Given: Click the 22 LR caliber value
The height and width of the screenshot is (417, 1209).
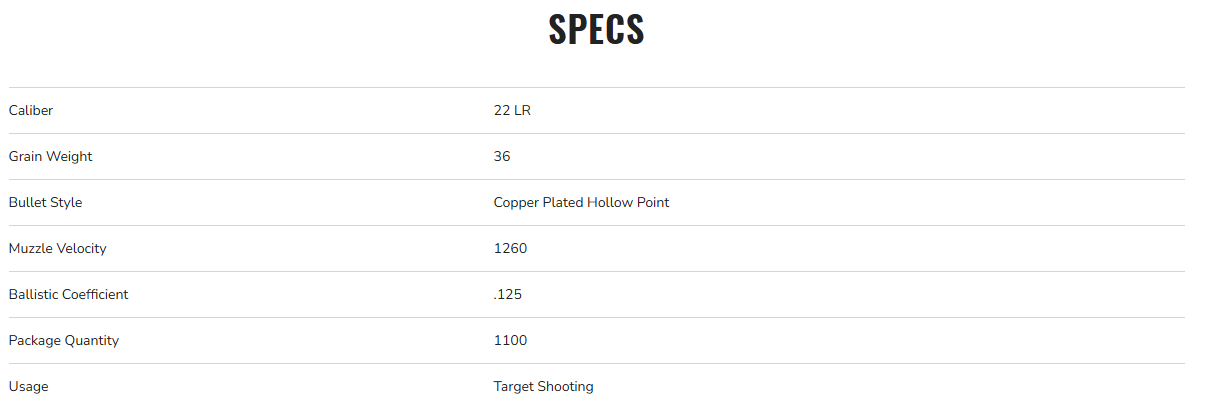Looking at the screenshot, I should point(512,111).
